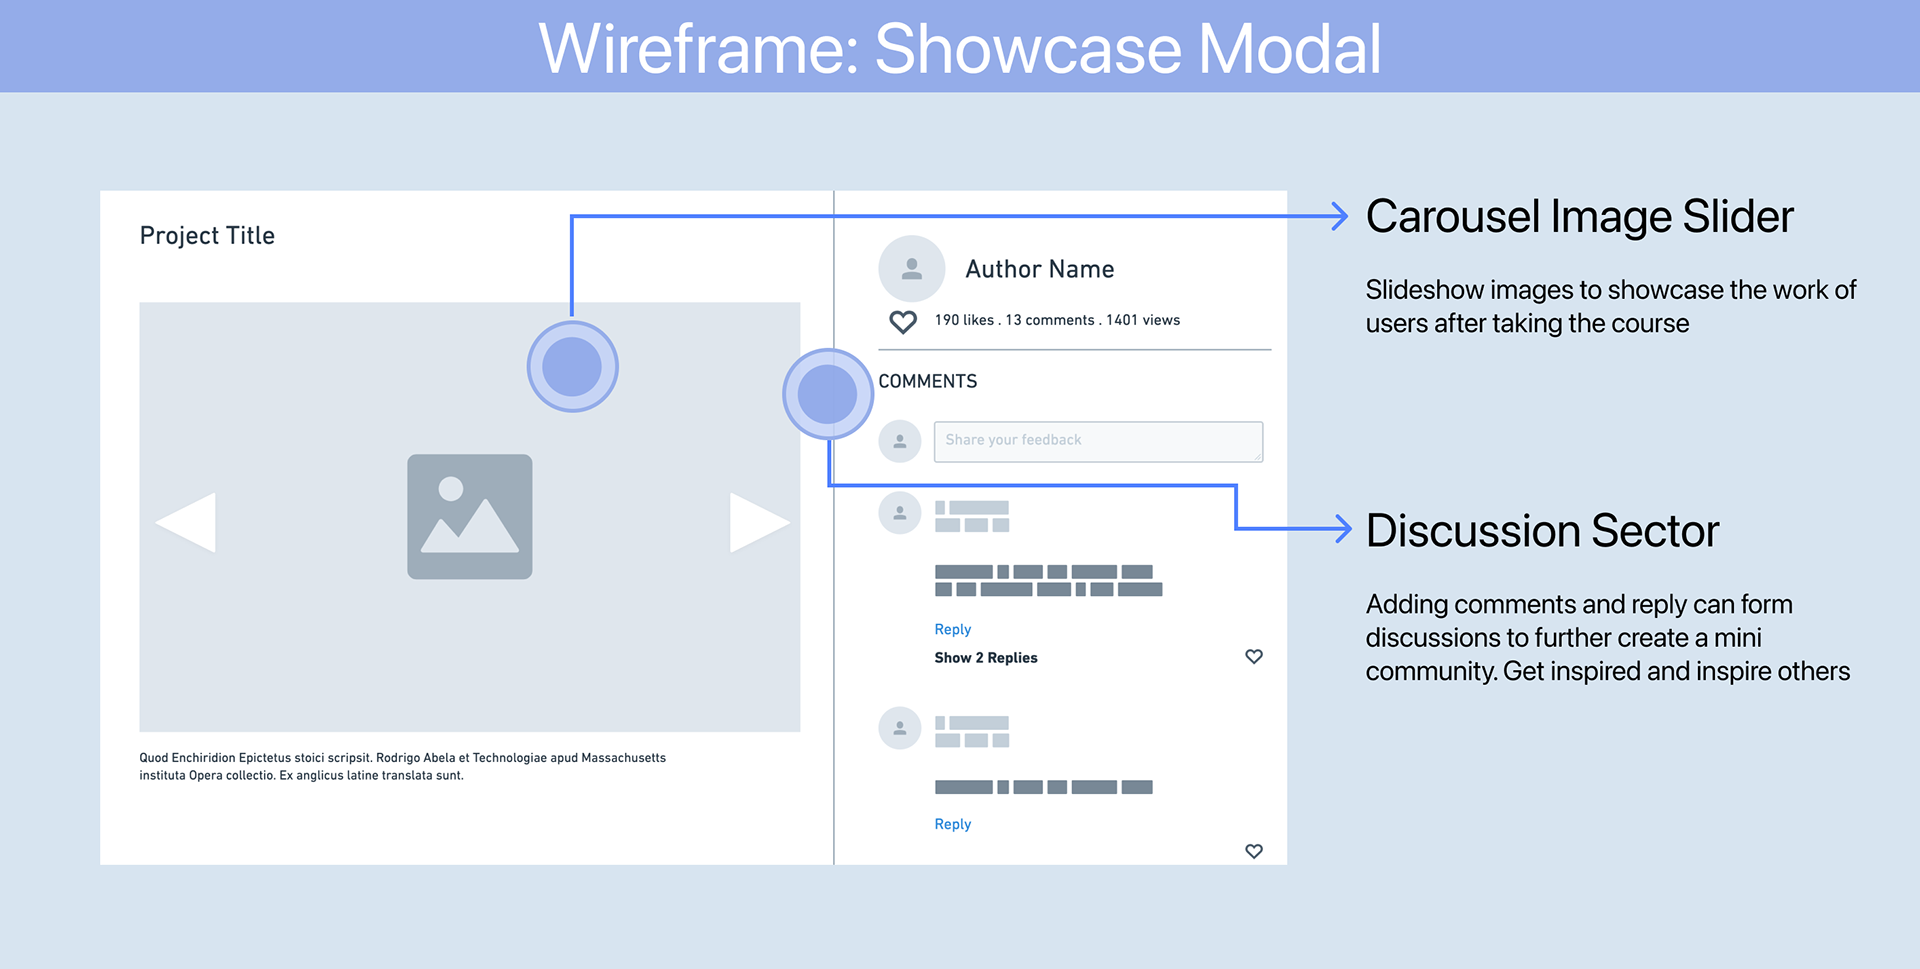
Task: Click the author avatar beside Author Name
Action: click(912, 269)
